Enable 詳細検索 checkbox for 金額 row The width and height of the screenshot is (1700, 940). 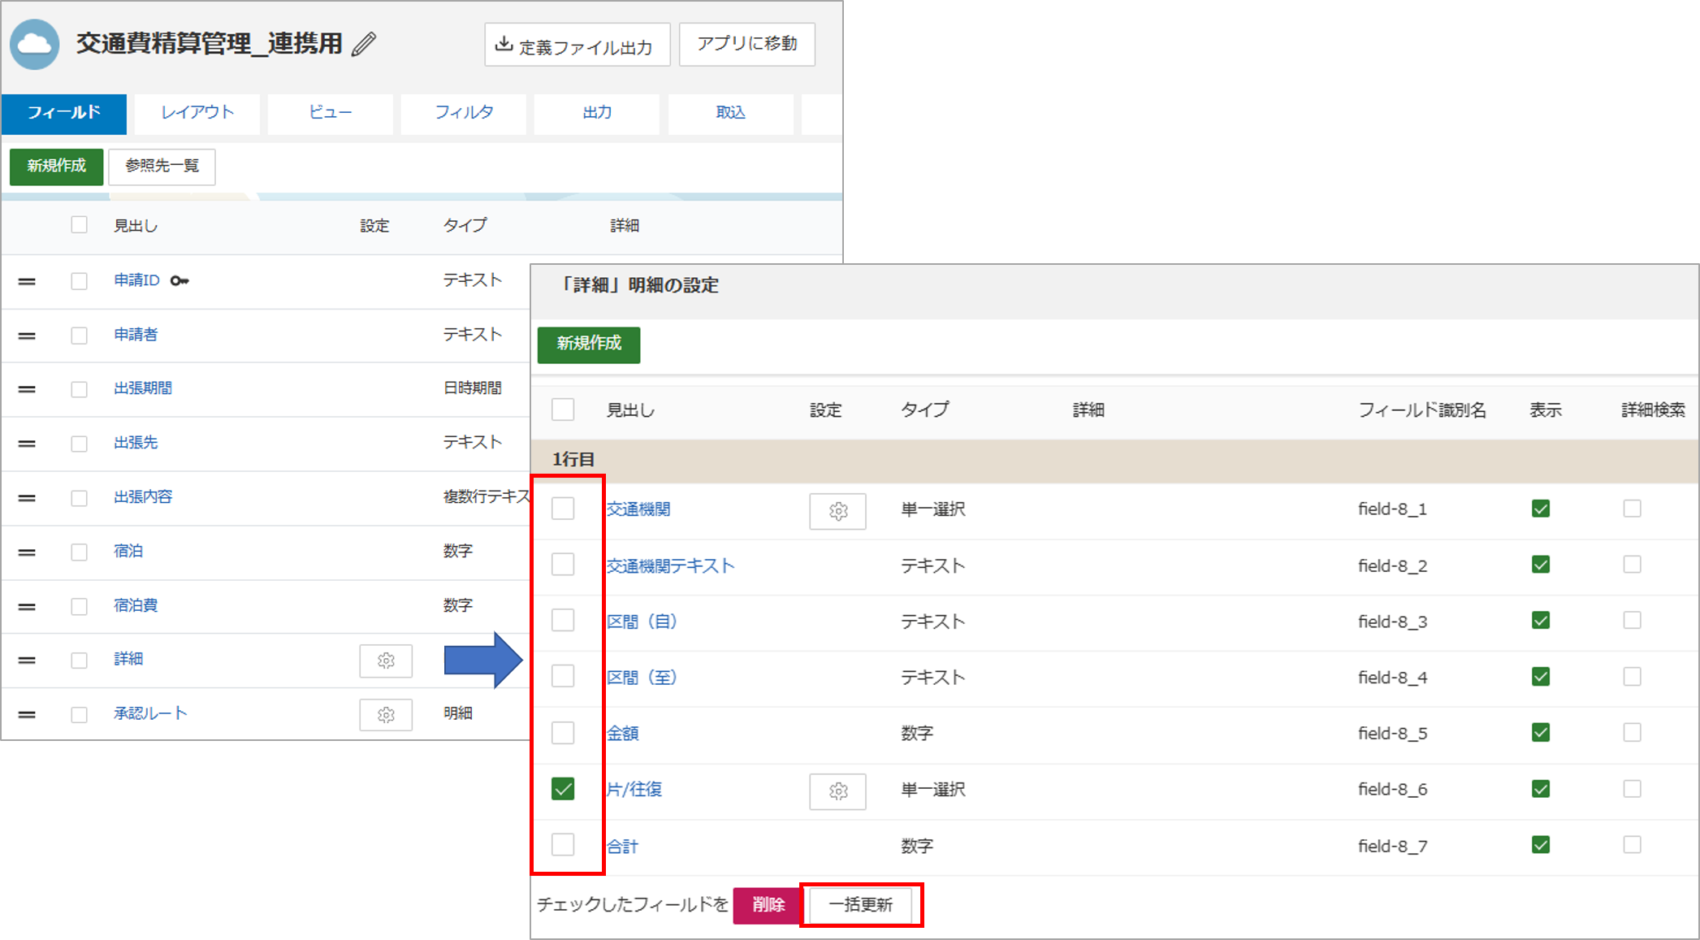coord(1632,733)
